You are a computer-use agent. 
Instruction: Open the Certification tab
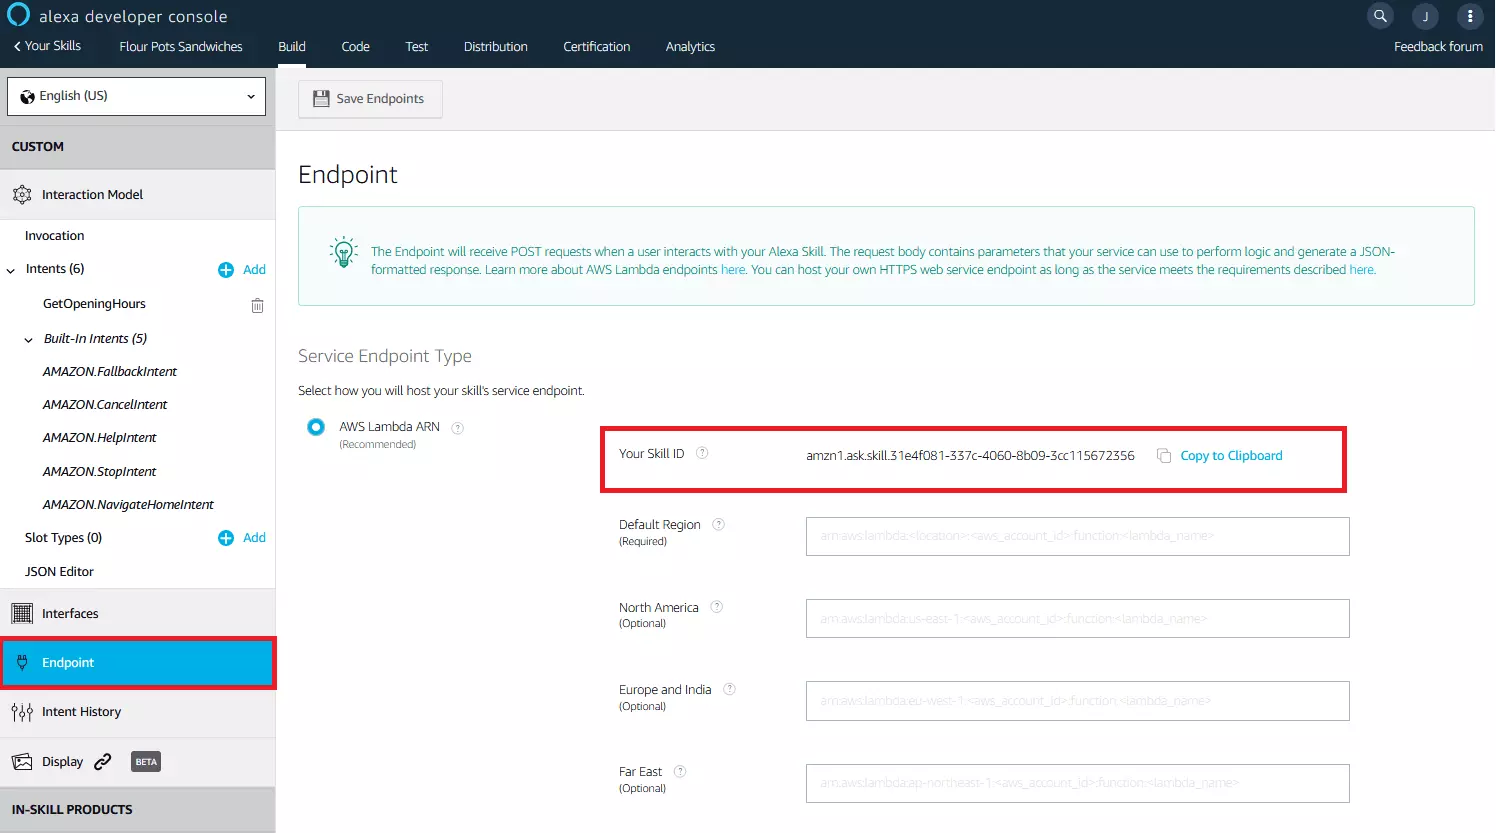597,47
